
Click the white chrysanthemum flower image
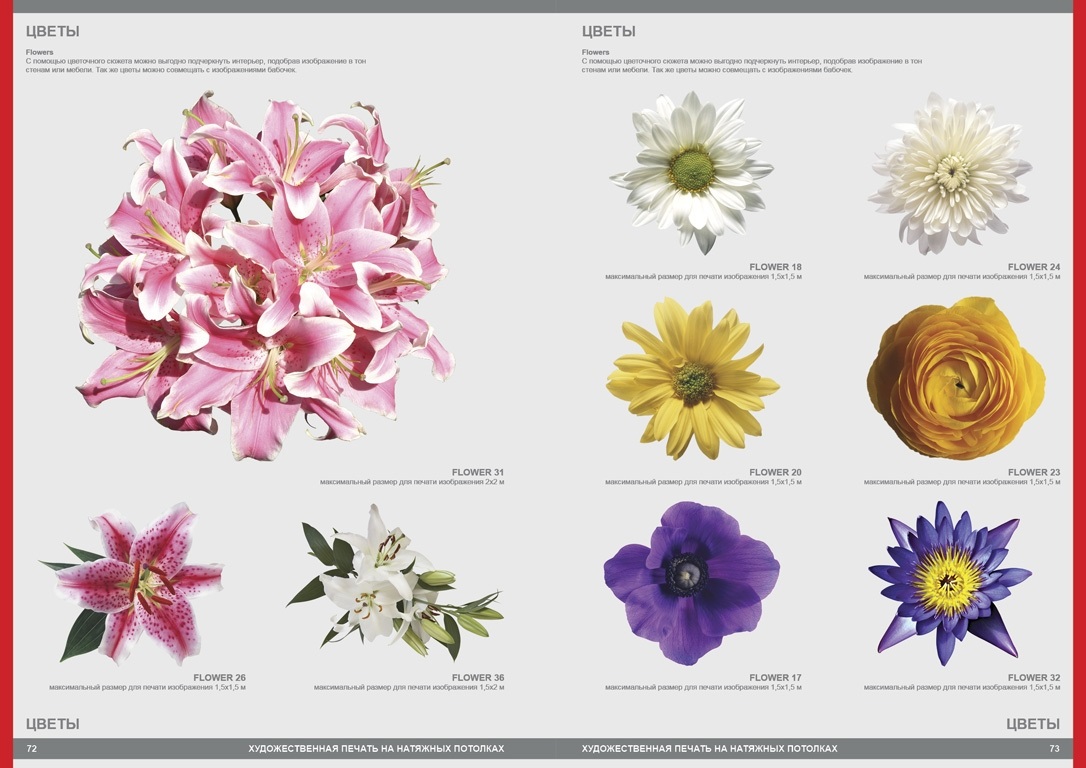point(949,172)
